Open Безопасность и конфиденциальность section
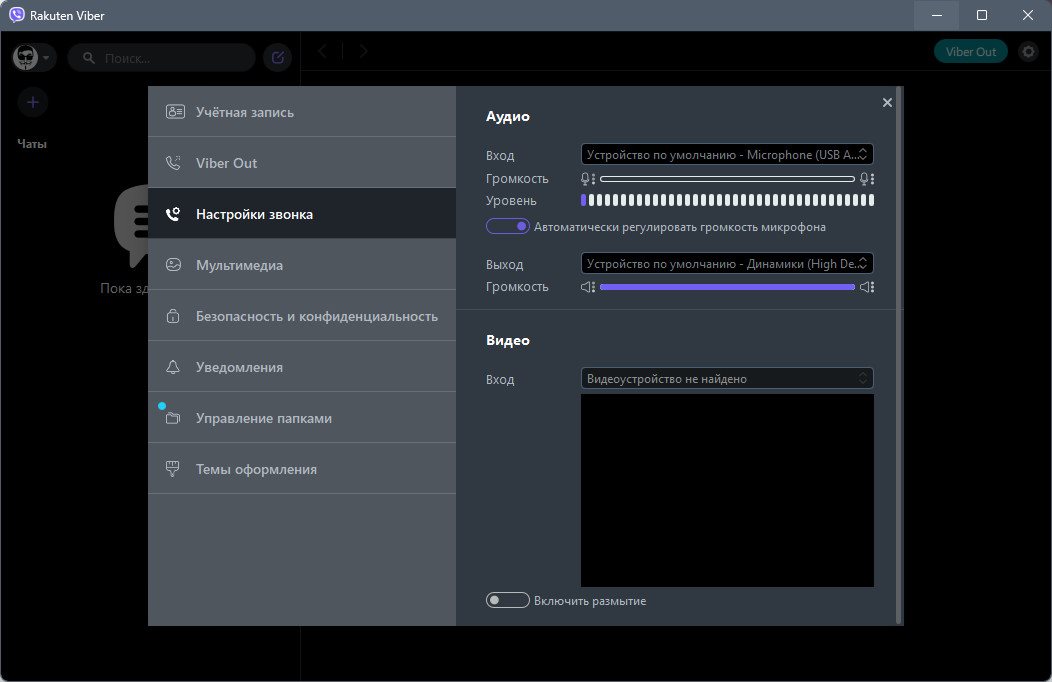The height and width of the screenshot is (682, 1052). tap(302, 315)
